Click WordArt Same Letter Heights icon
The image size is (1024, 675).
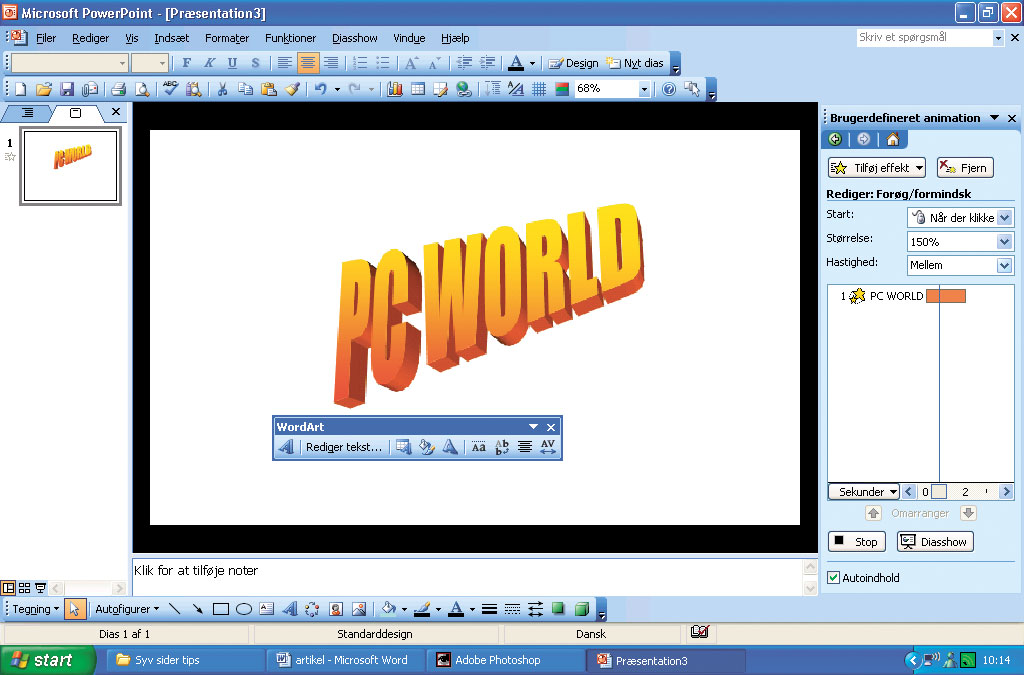click(x=479, y=447)
